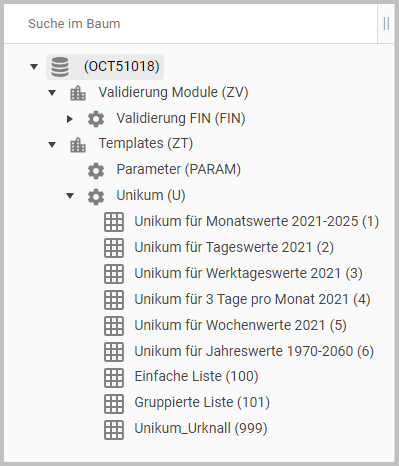Click the building icon beside Templates (ZT)

tap(78, 145)
